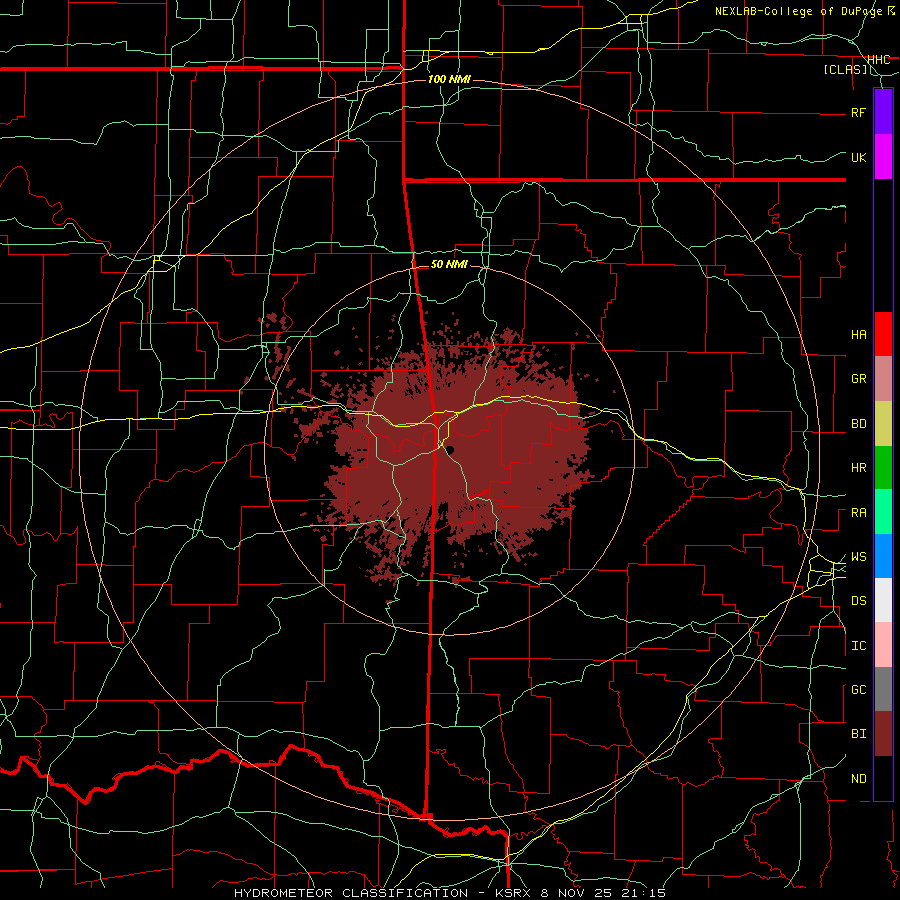Click the UK magenta legend swatch
Image resolution: width=900 pixels, height=900 pixels.
point(883,157)
